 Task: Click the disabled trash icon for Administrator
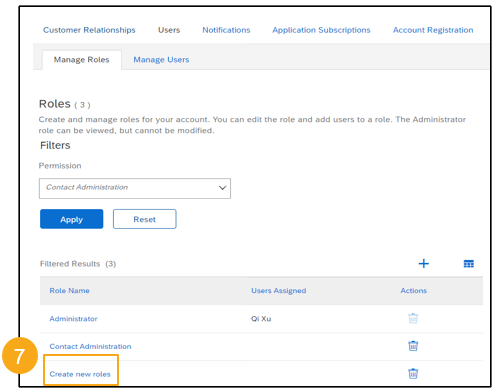pyautogui.click(x=413, y=318)
